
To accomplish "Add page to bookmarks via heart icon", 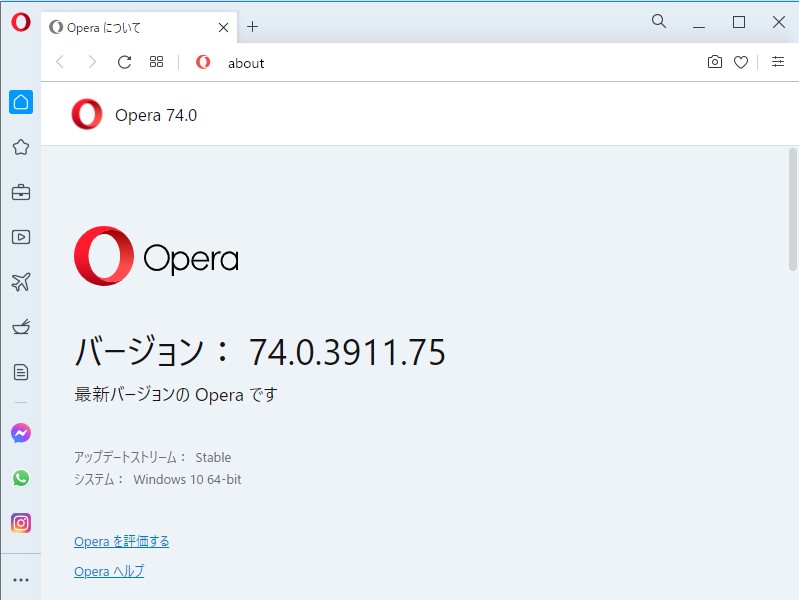I will (741, 62).
